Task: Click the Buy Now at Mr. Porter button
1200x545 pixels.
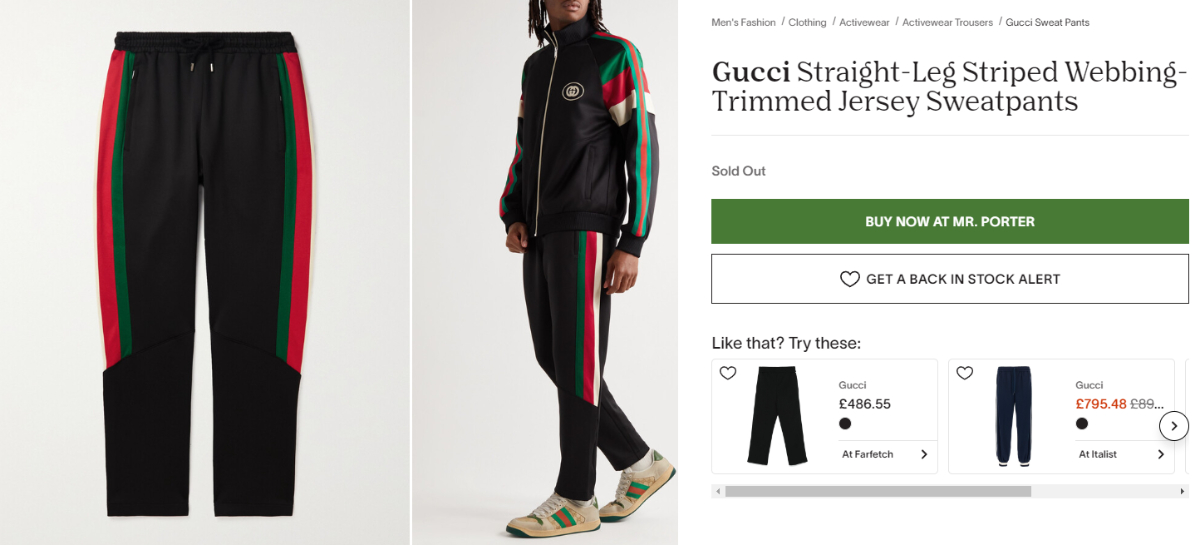Action: [950, 221]
